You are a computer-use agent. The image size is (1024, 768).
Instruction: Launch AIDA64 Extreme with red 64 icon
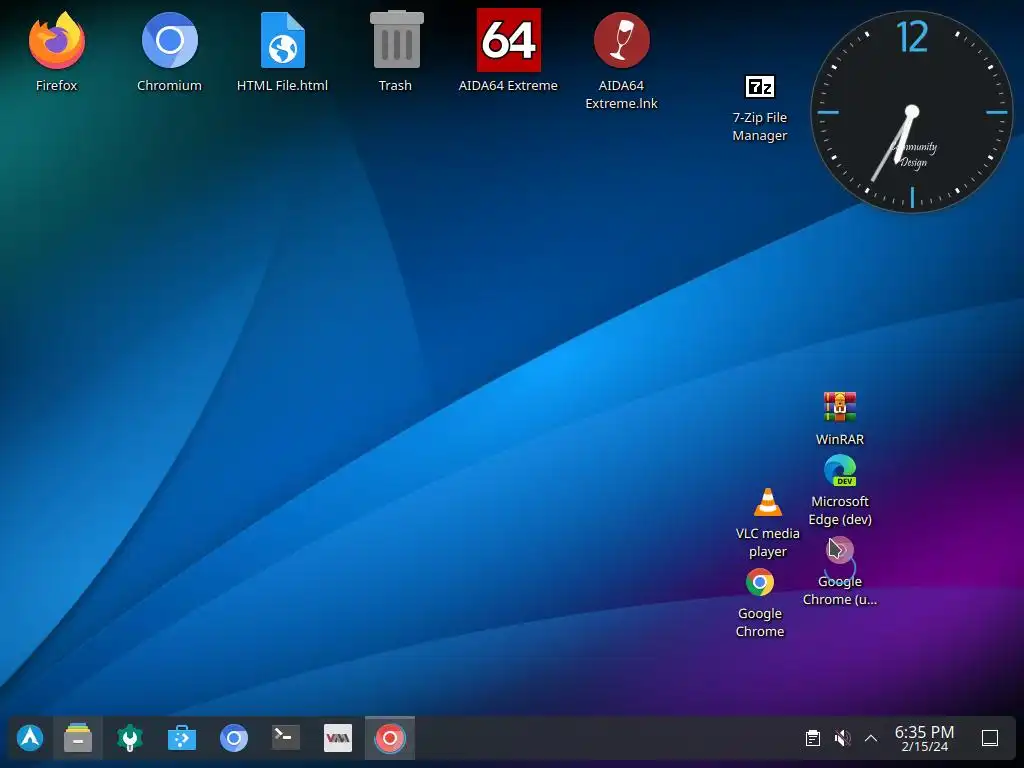coord(509,40)
